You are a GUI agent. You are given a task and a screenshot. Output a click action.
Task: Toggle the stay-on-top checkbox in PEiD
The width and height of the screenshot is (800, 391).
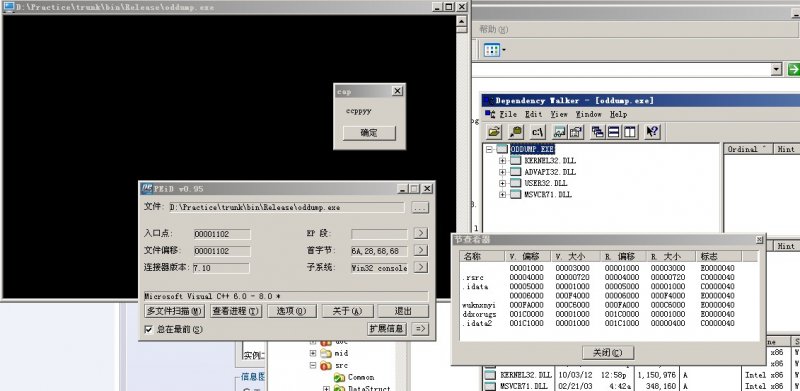[148, 329]
